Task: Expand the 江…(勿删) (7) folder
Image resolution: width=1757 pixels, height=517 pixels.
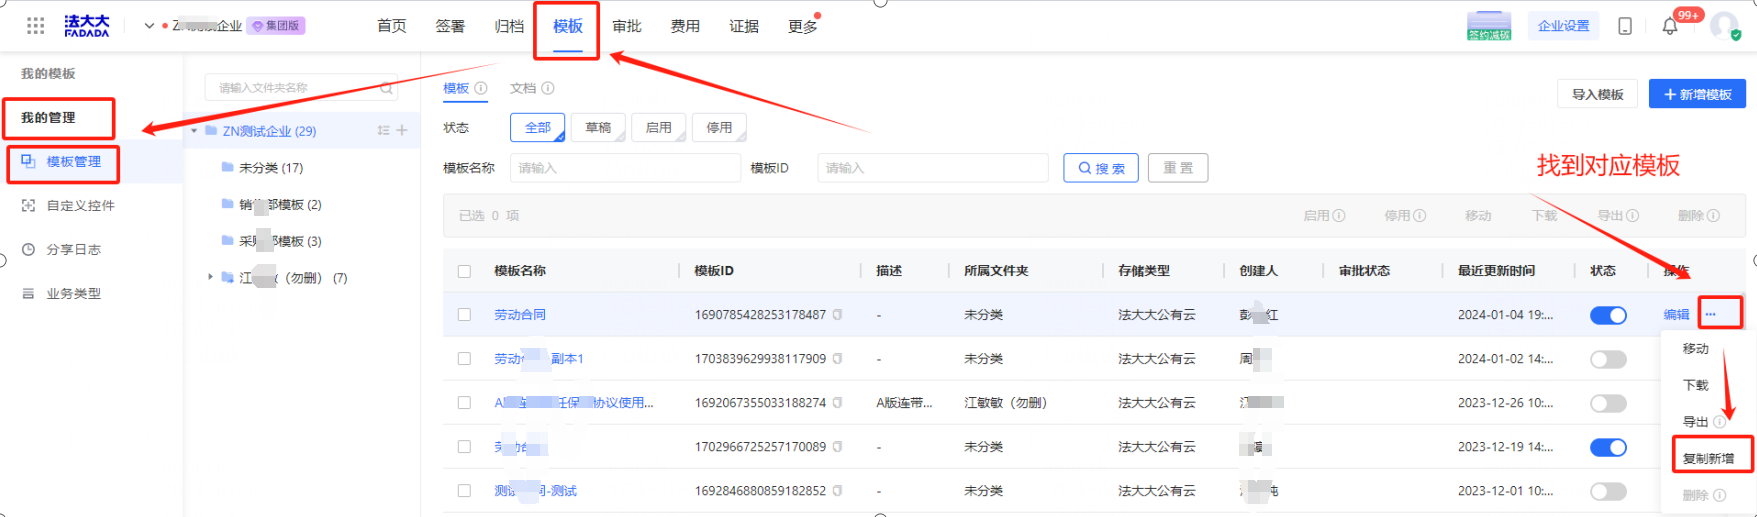Action: (210, 277)
